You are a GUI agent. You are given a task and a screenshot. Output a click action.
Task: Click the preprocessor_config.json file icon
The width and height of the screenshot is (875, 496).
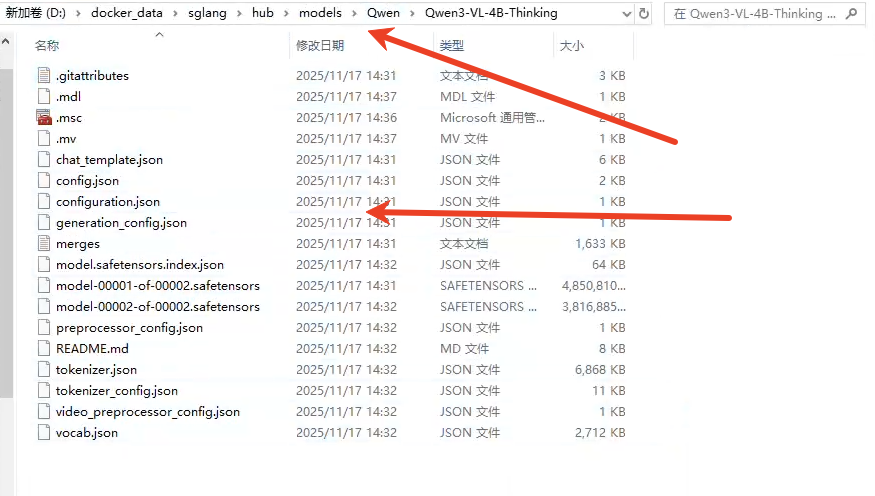pos(44,328)
